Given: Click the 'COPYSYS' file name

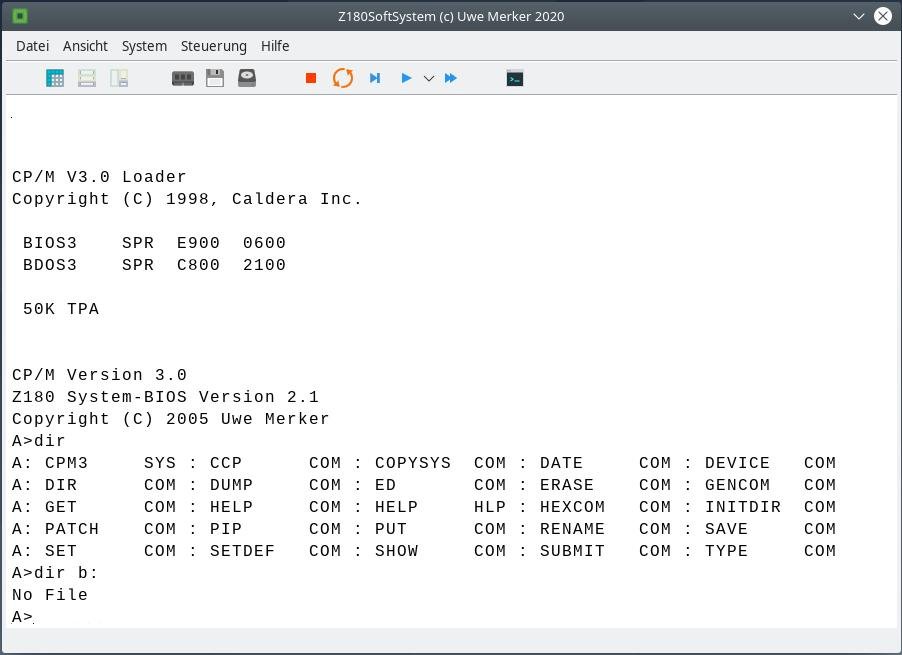Looking at the screenshot, I should [x=412, y=464].
